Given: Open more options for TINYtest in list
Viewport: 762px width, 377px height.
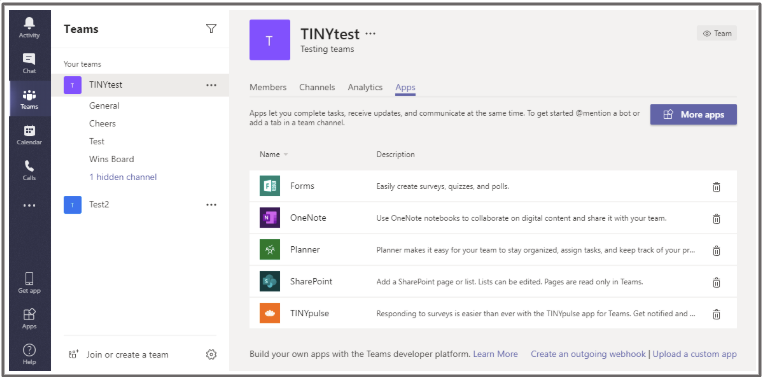Looking at the screenshot, I should [211, 85].
